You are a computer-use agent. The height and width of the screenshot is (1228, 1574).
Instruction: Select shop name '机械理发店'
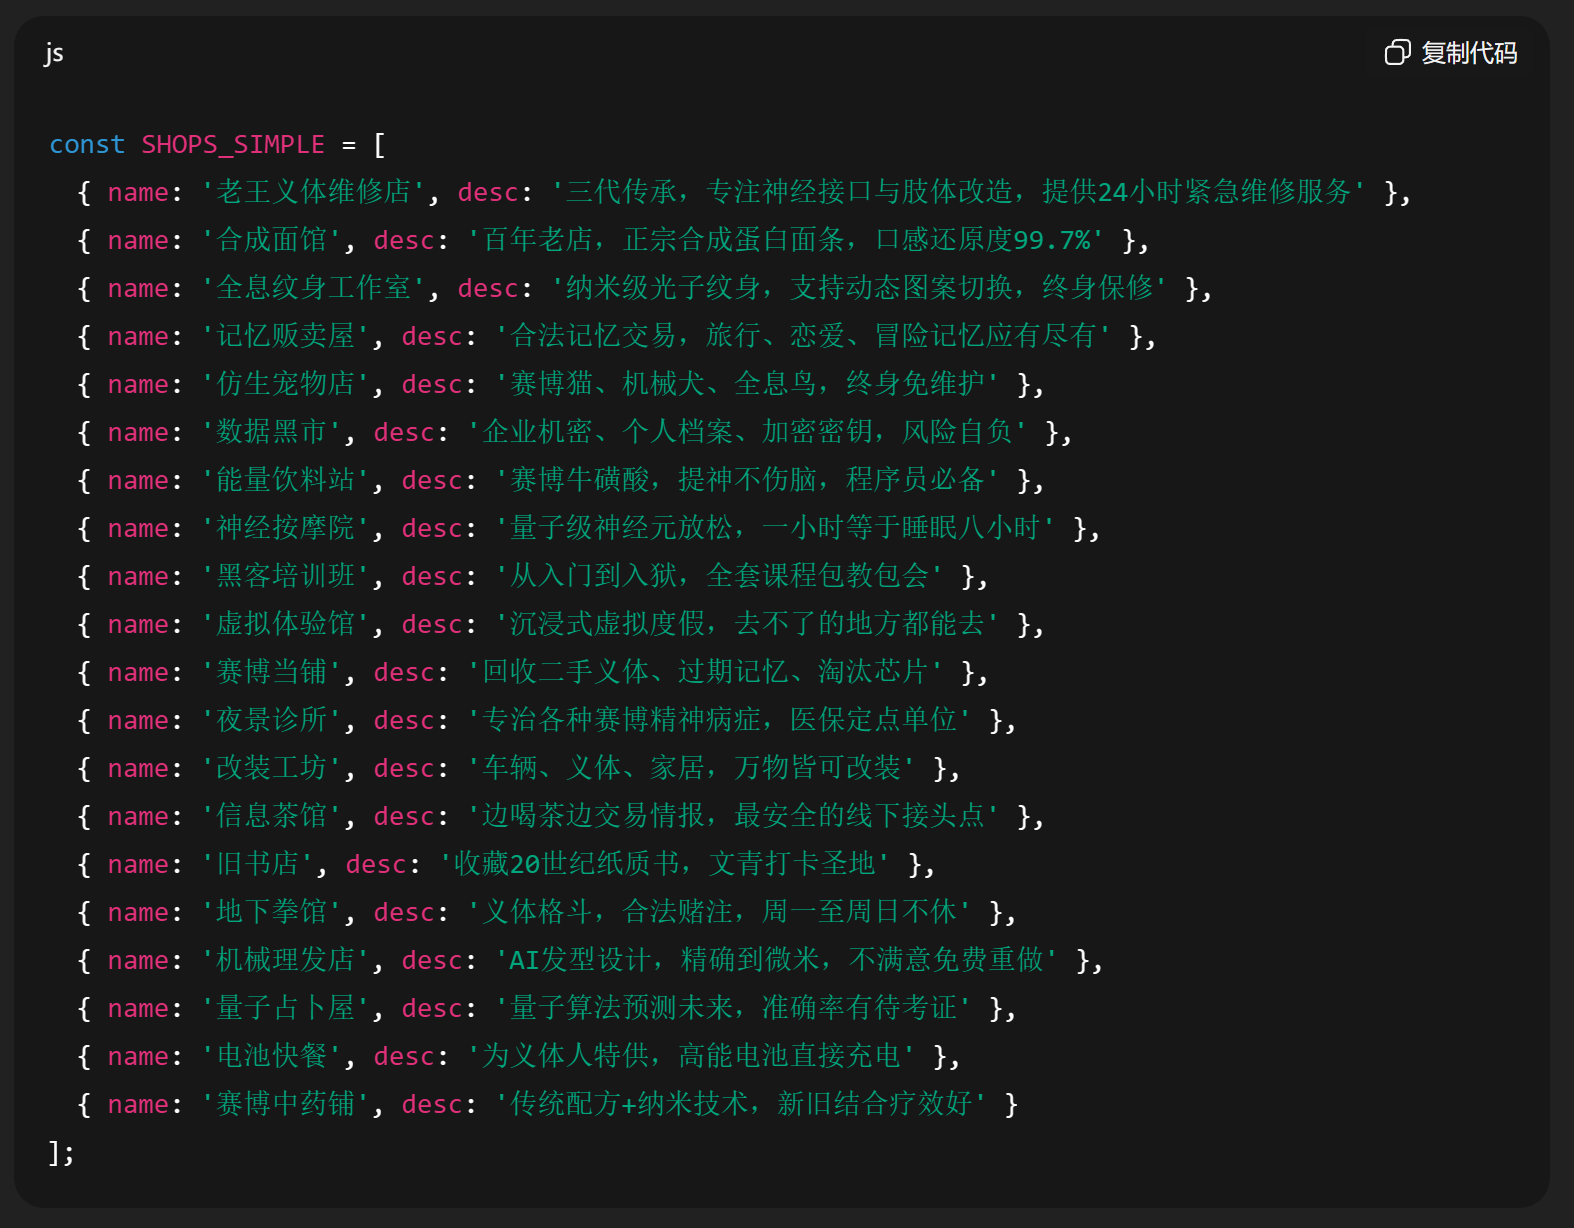pos(286,960)
